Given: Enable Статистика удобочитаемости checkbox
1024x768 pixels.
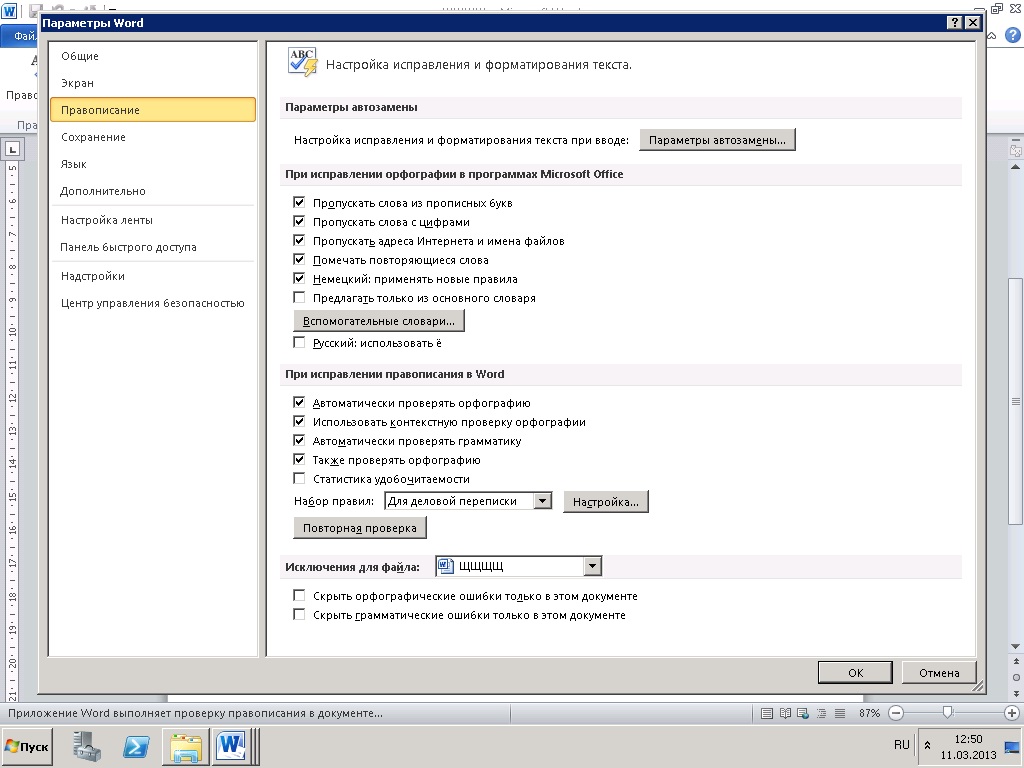Looking at the screenshot, I should pyautogui.click(x=299, y=478).
